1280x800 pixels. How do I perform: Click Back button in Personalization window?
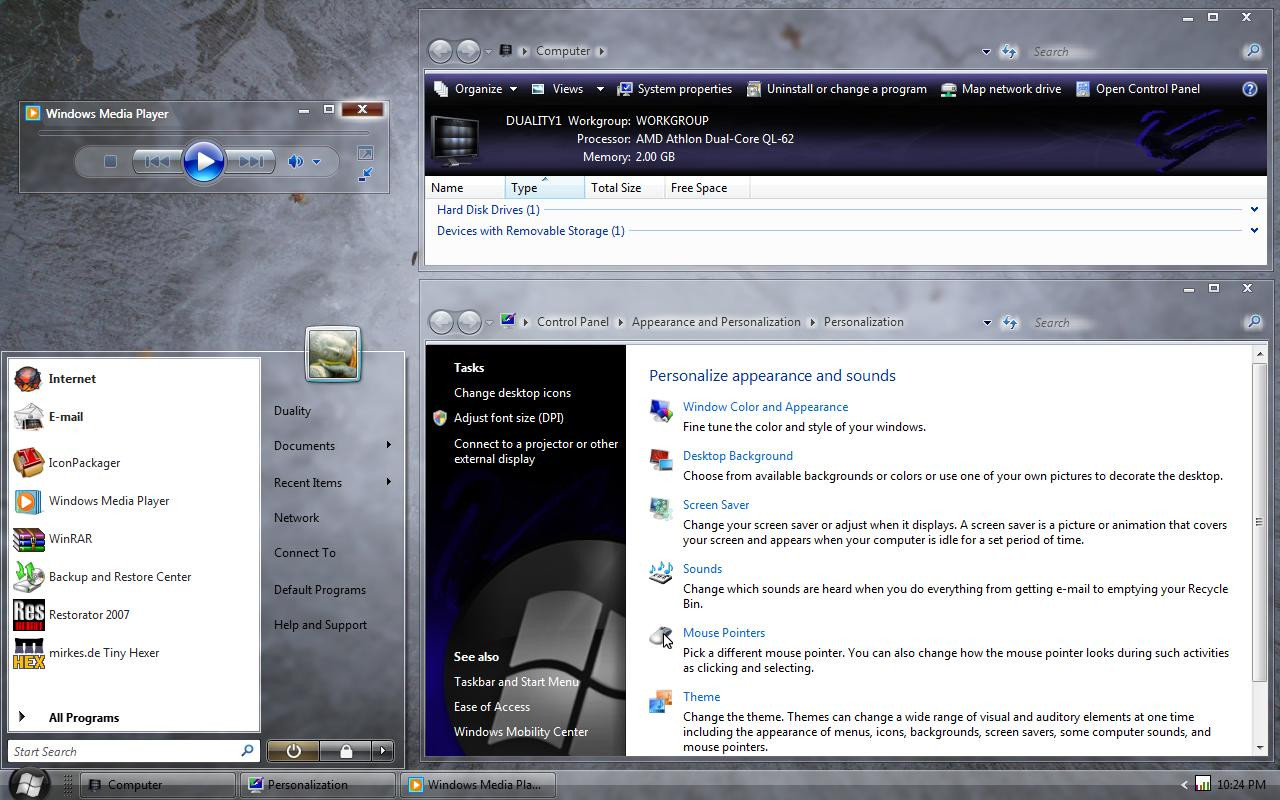tap(440, 322)
